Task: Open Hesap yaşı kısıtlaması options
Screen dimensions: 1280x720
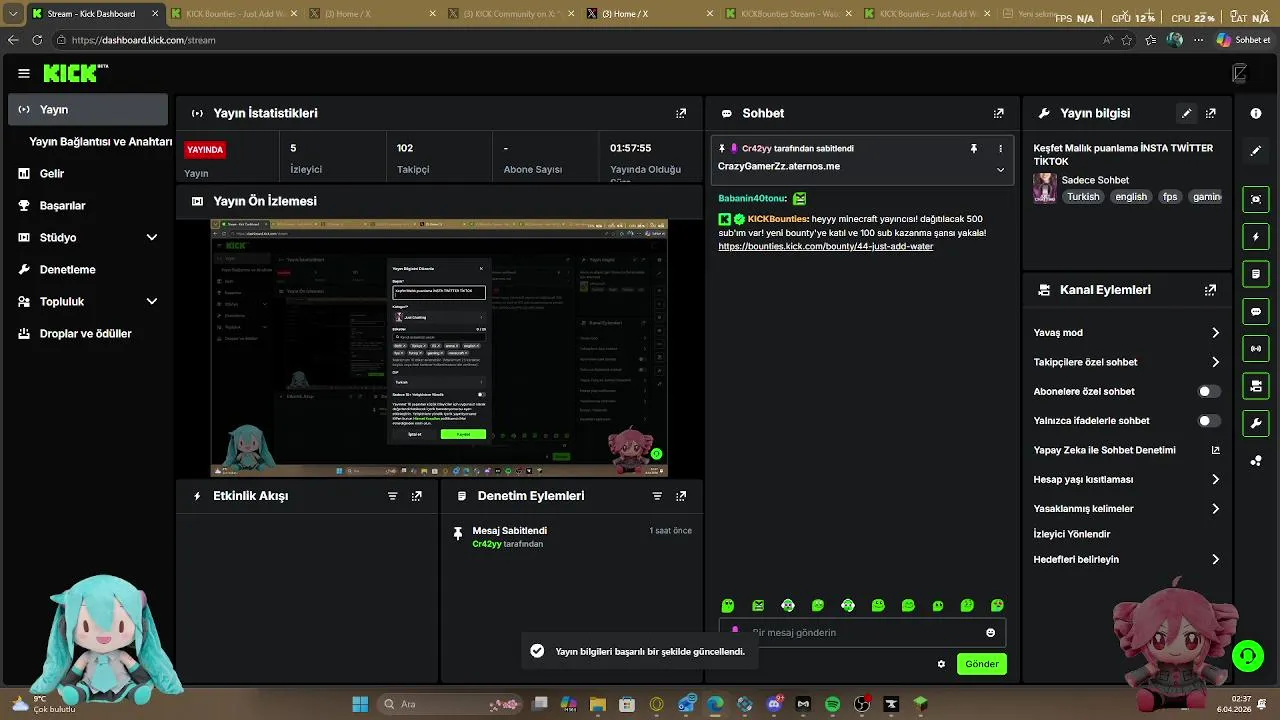Action: point(1127,480)
